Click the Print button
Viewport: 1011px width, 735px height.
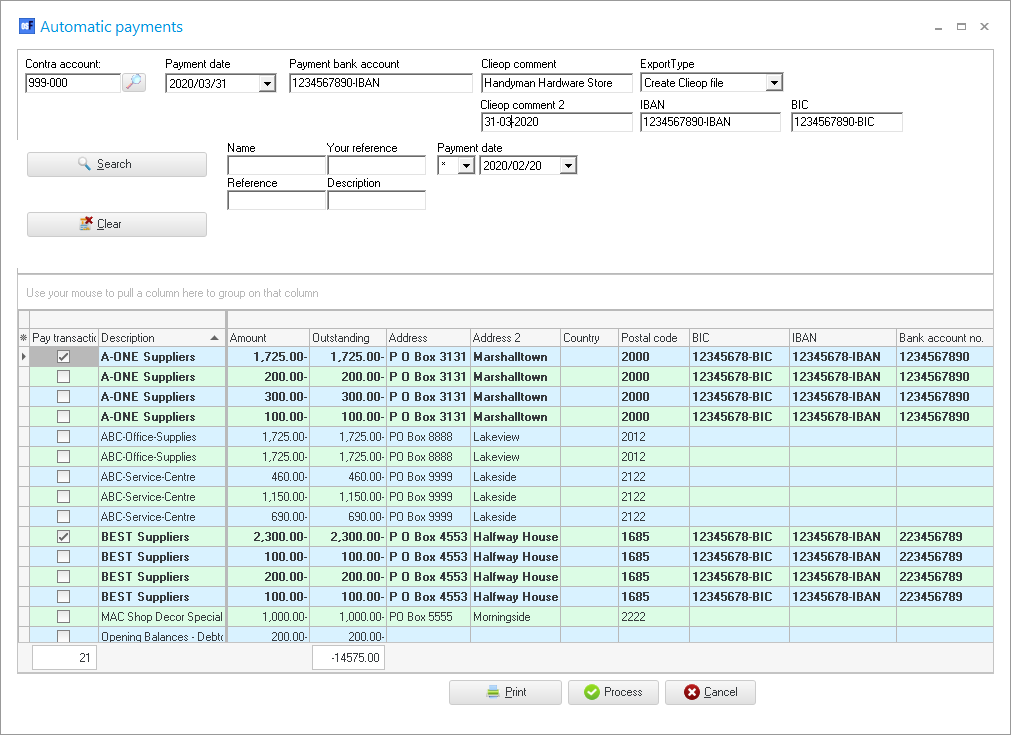(x=505, y=692)
